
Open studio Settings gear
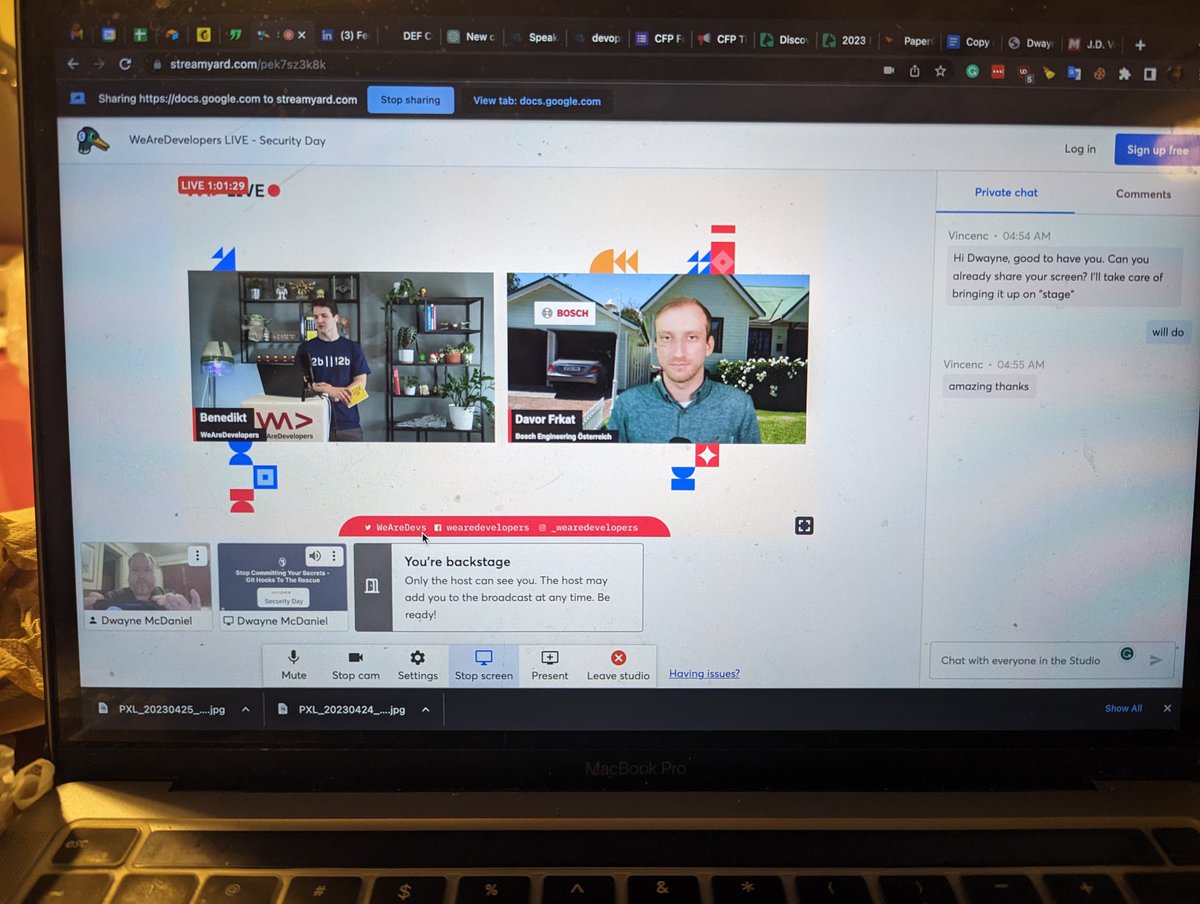click(x=418, y=665)
